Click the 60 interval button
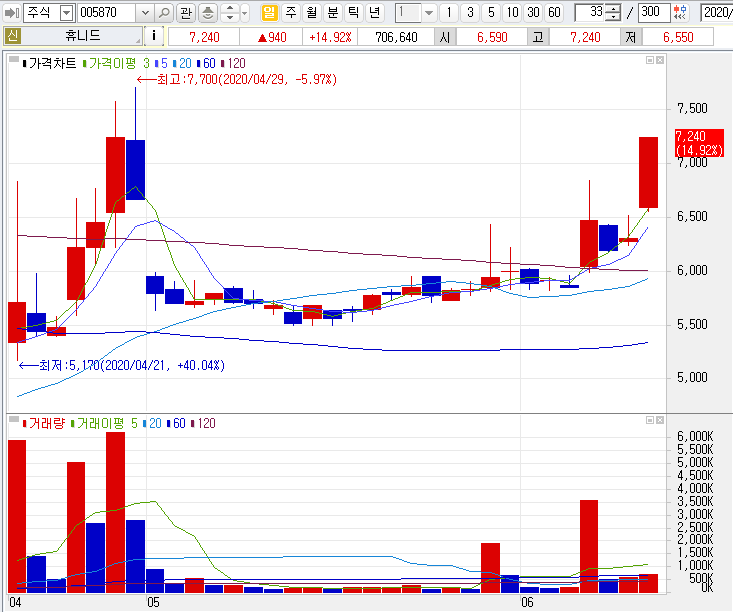Screen dimensions: 733x612 click(554, 12)
